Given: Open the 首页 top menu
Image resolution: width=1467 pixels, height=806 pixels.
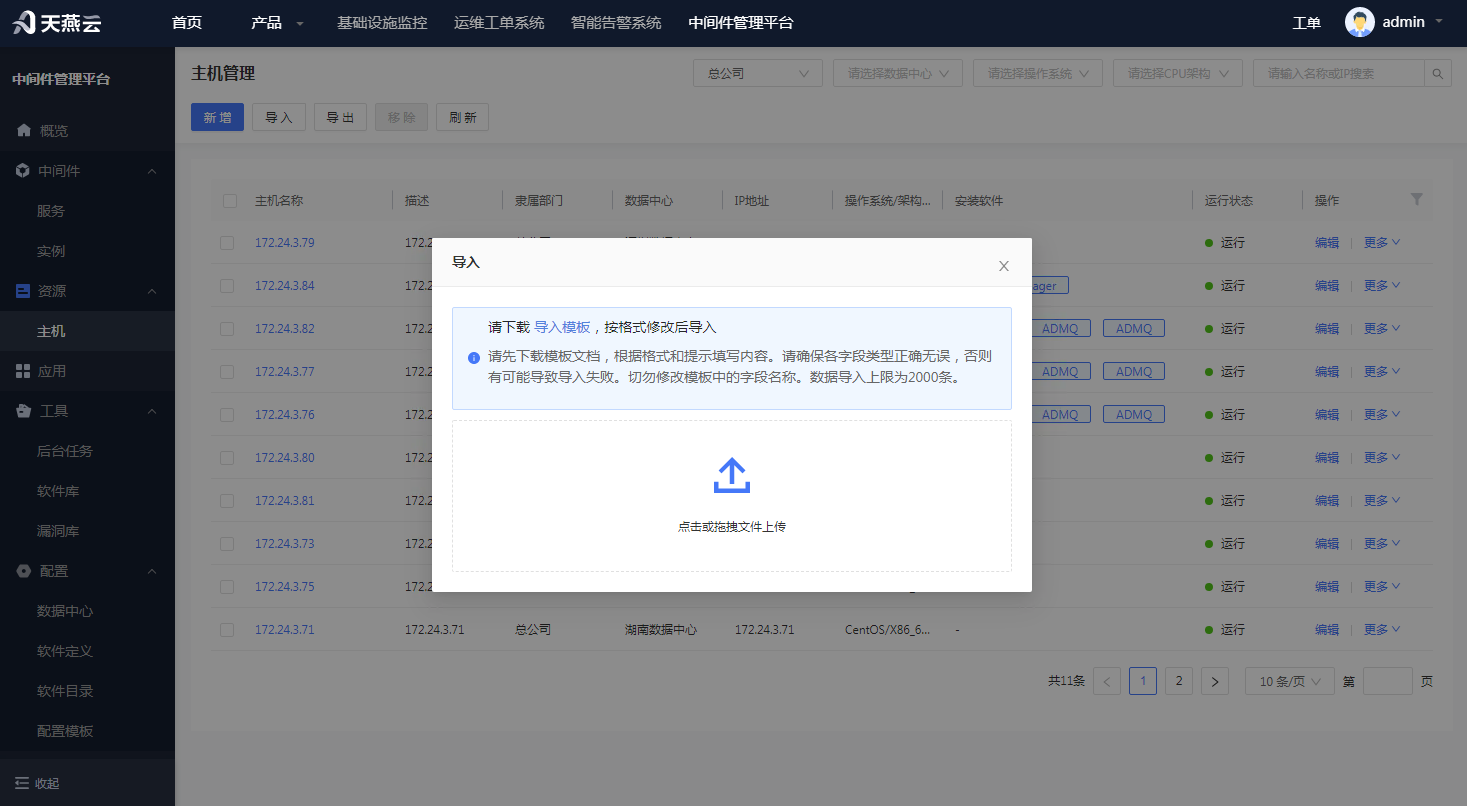Looking at the screenshot, I should coord(187,23).
